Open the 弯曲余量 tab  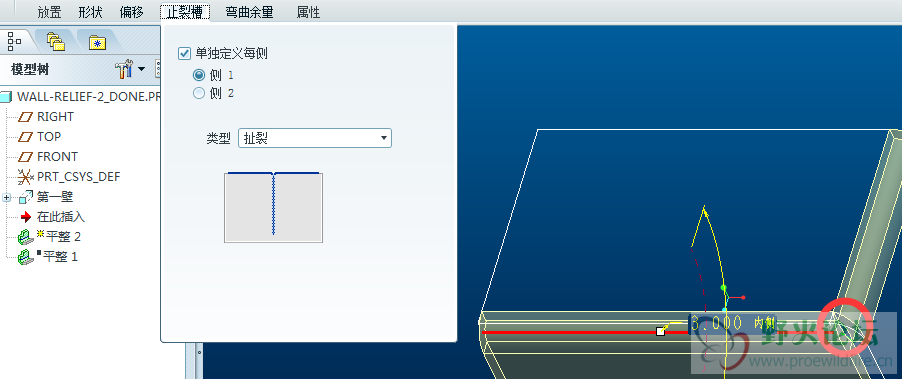pos(250,12)
